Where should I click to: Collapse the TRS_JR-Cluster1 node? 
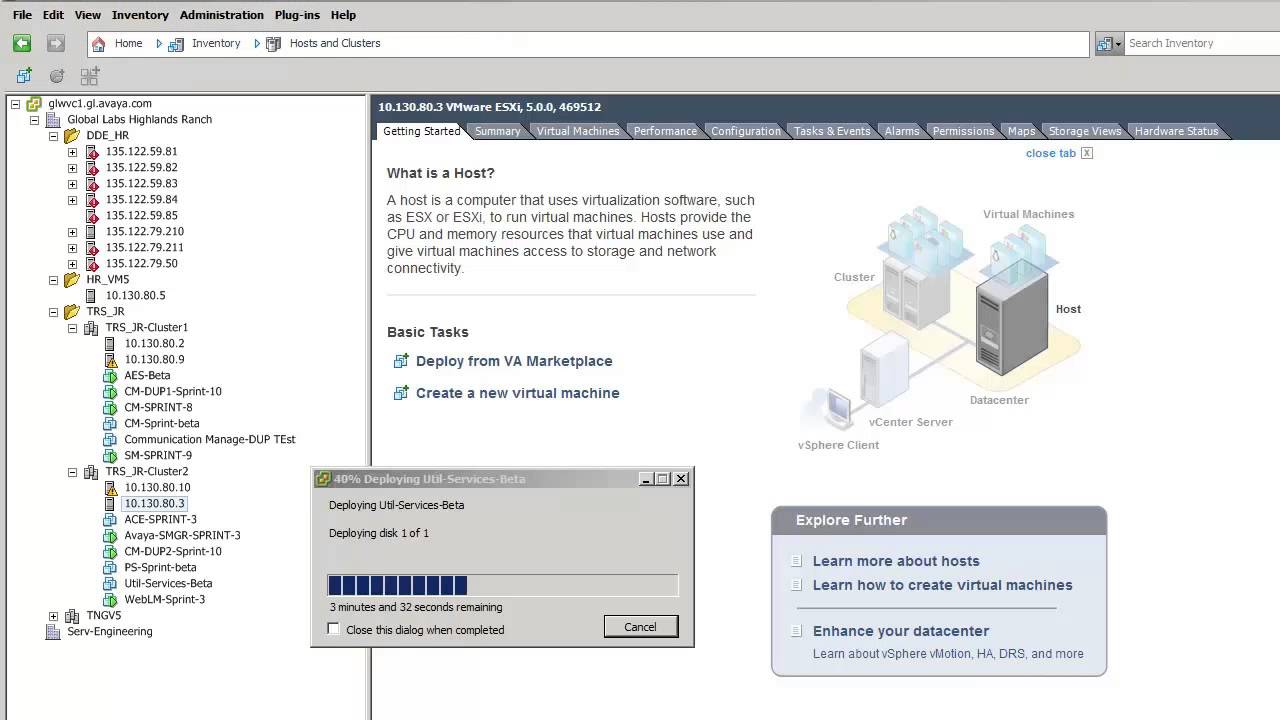72,328
